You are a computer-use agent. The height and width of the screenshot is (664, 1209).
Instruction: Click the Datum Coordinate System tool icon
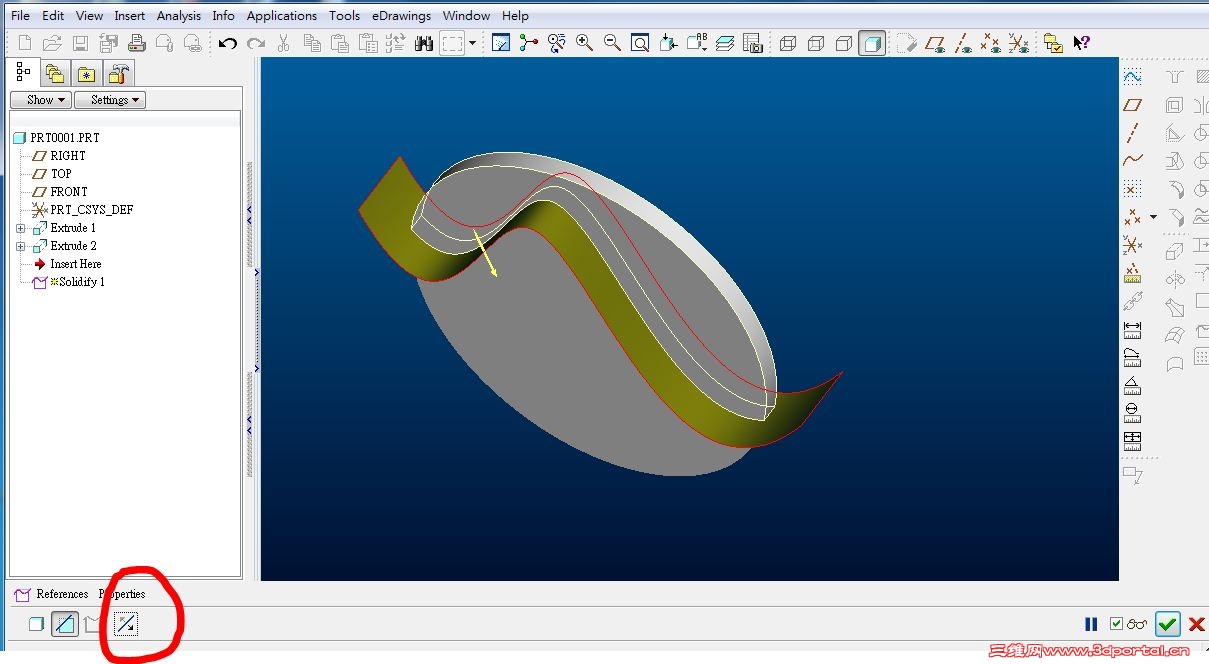pyautogui.click(x=1132, y=244)
